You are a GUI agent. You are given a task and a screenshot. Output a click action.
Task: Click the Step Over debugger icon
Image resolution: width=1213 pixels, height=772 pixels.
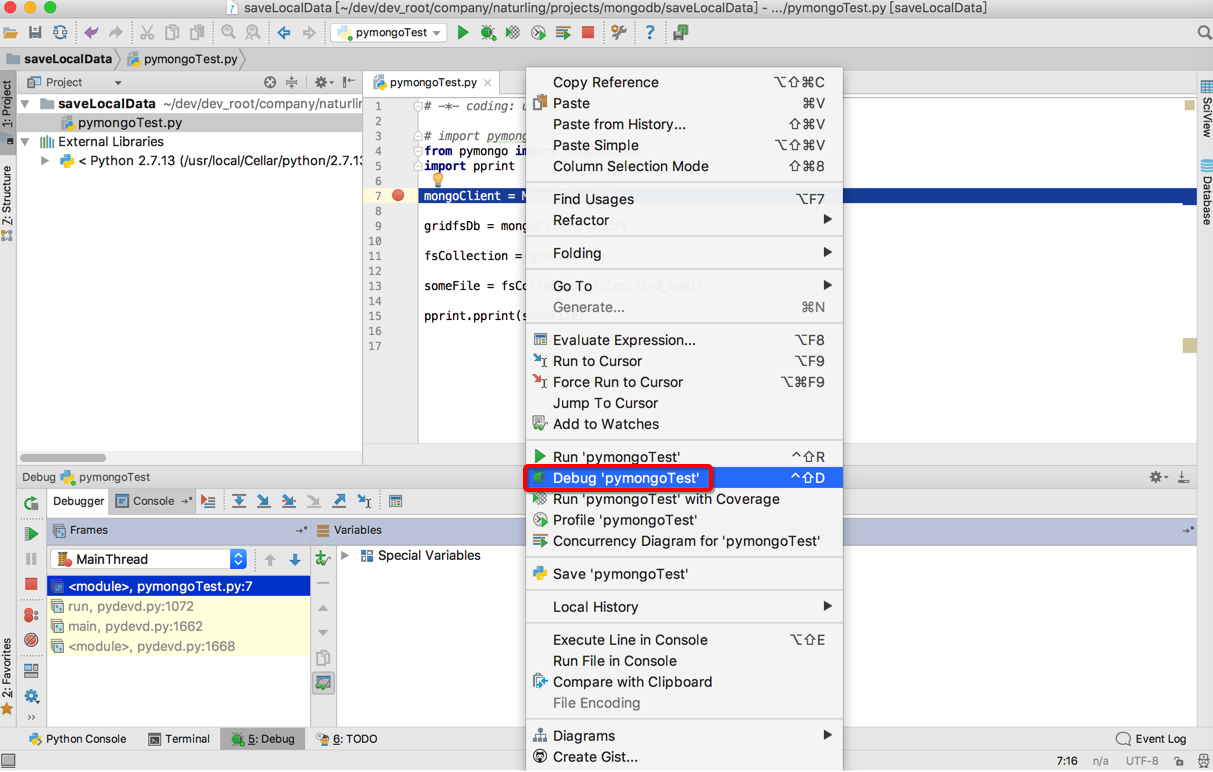click(239, 502)
